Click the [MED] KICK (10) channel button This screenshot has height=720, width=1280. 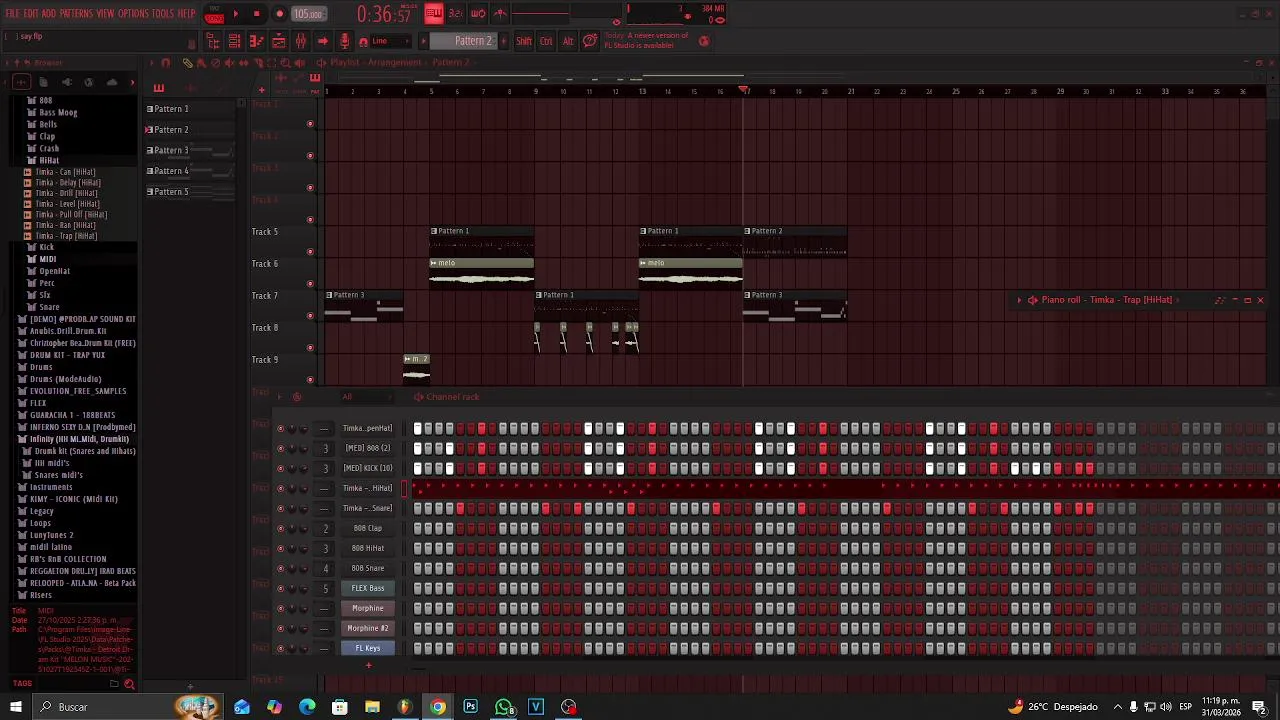(x=368, y=468)
